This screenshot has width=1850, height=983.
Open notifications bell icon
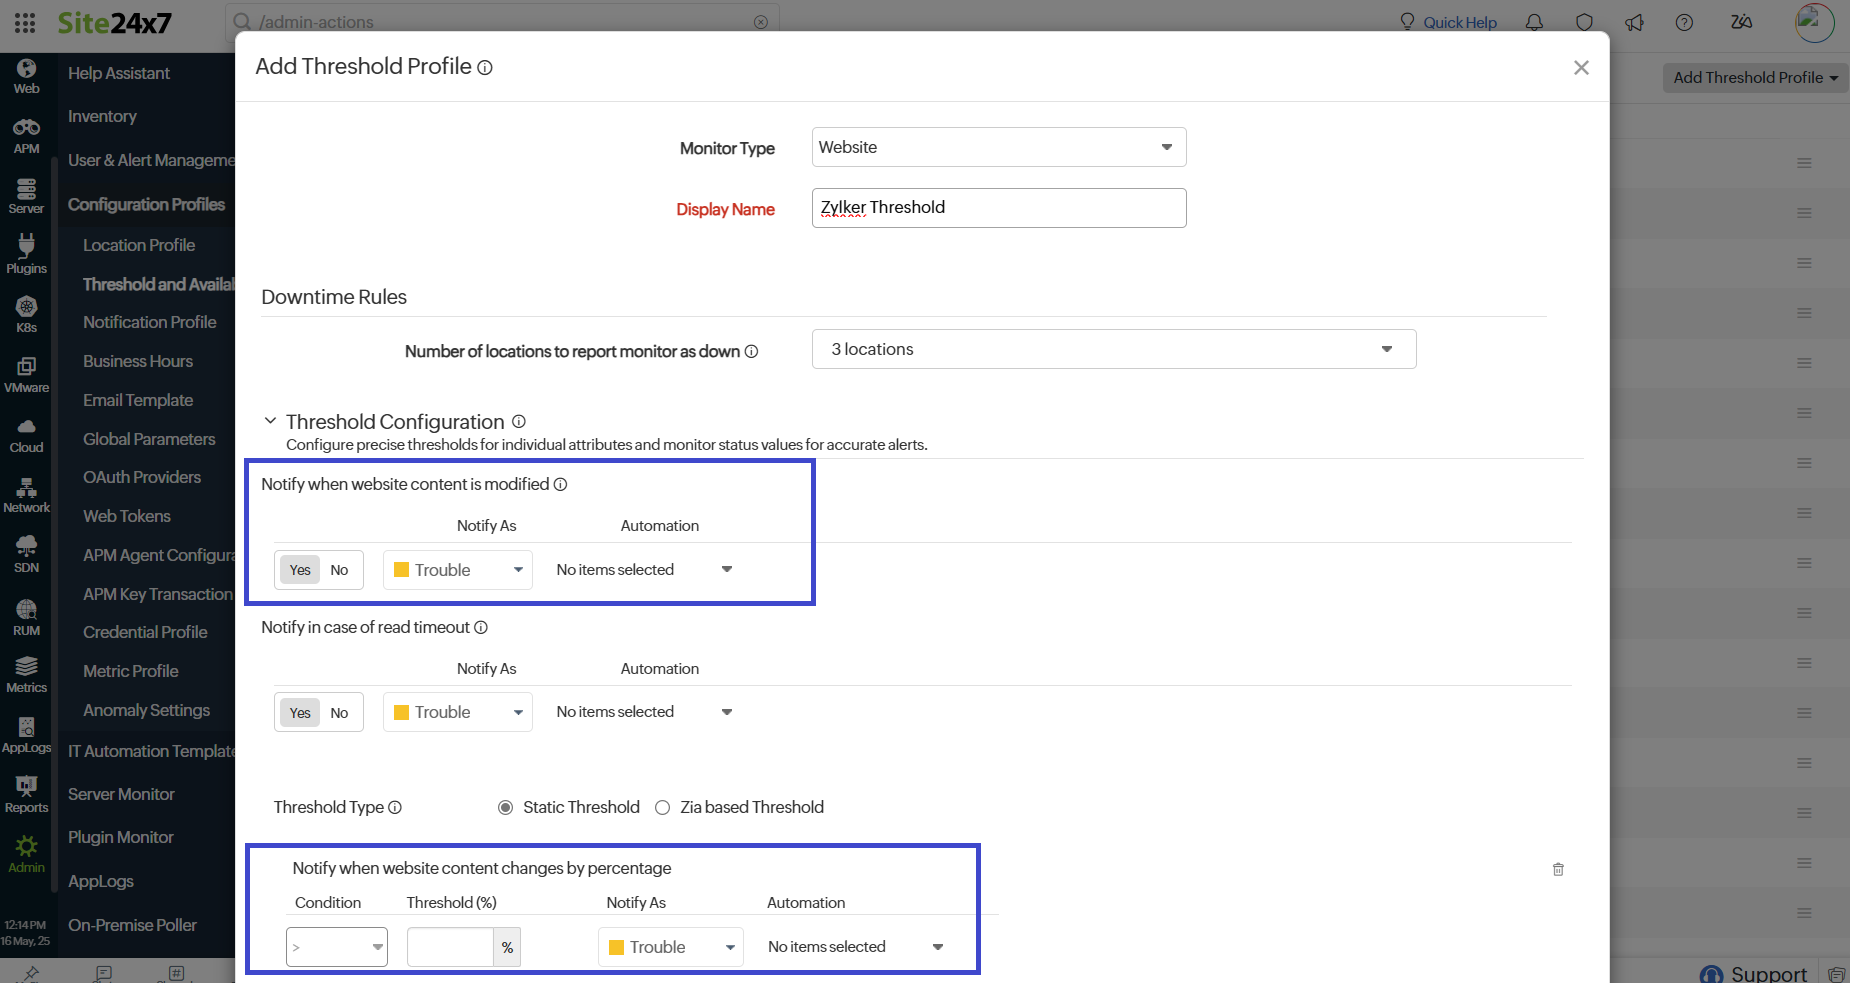coord(1534,22)
